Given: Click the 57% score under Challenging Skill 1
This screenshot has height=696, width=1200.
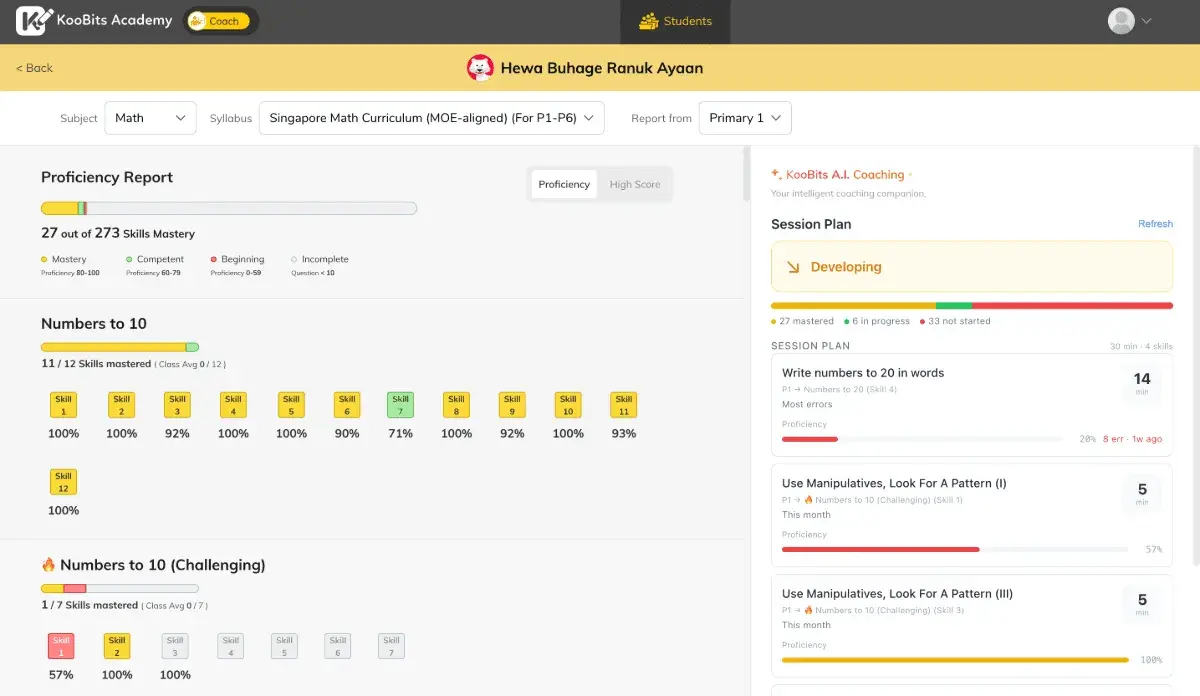Looking at the screenshot, I should click(x=61, y=675).
